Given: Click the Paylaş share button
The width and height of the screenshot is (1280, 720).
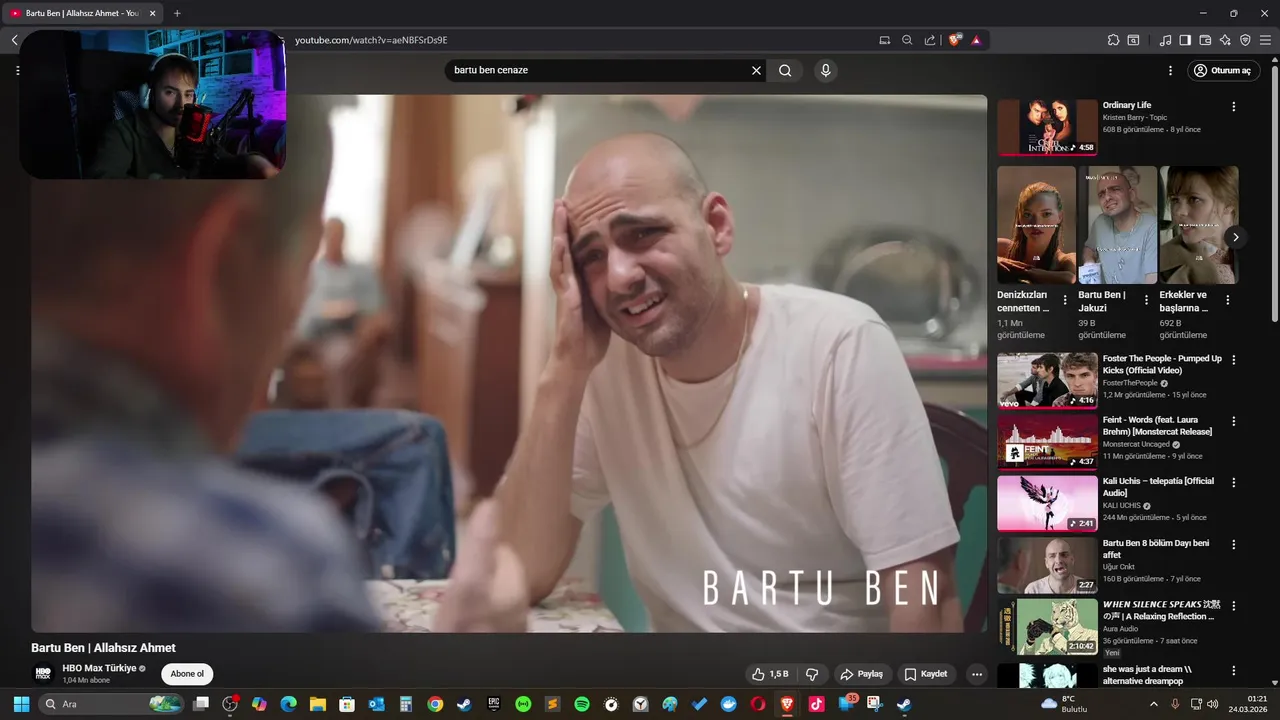Looking at the screenshot, I should (x=862, y=674).
